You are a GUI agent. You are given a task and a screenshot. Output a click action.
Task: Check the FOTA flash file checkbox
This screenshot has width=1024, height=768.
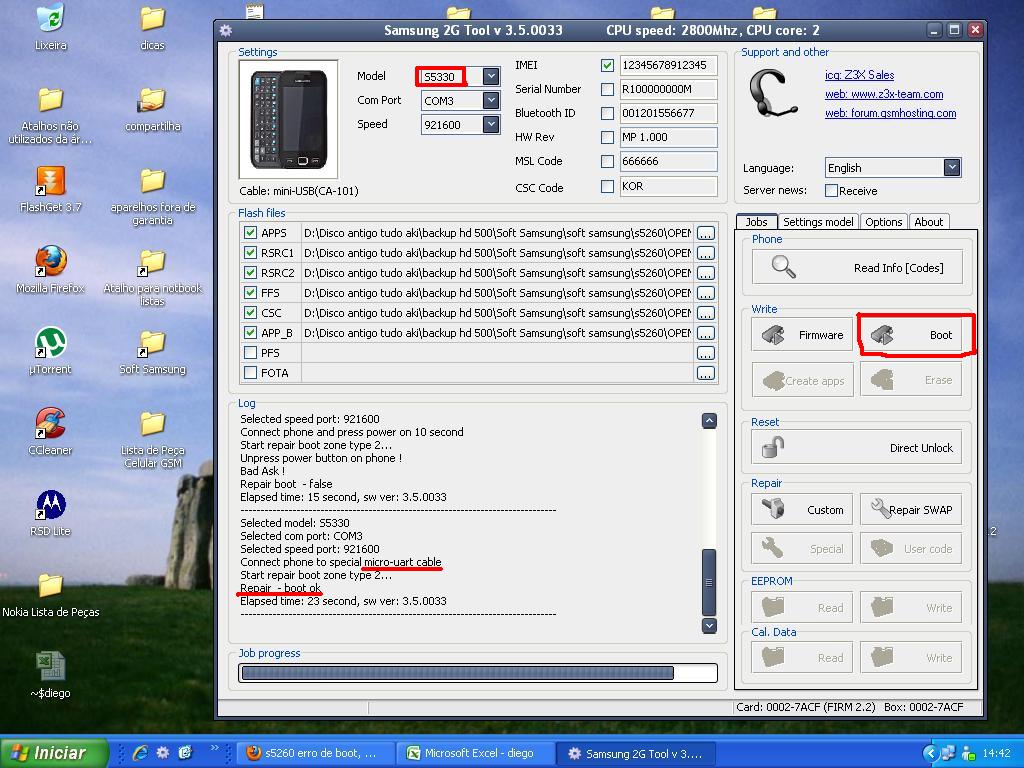click(x=250, y=373)
